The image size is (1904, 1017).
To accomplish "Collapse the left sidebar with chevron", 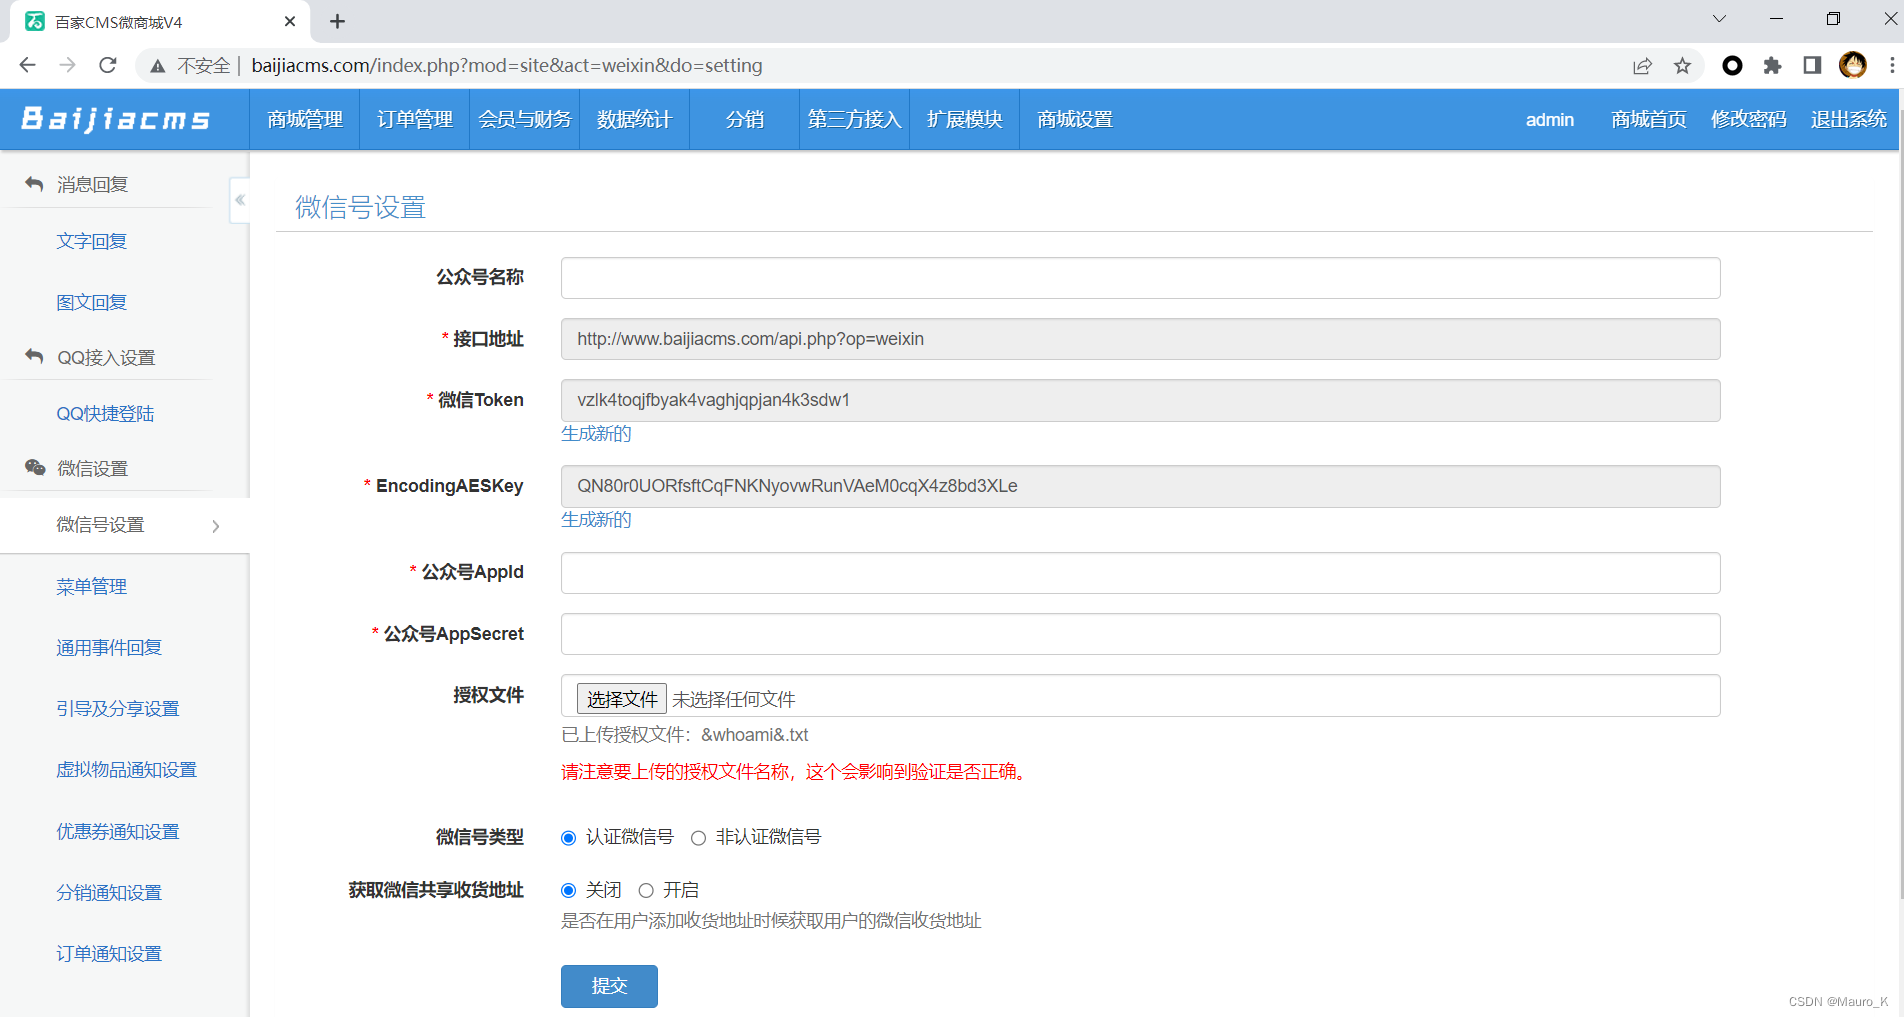I will [240, 200].
